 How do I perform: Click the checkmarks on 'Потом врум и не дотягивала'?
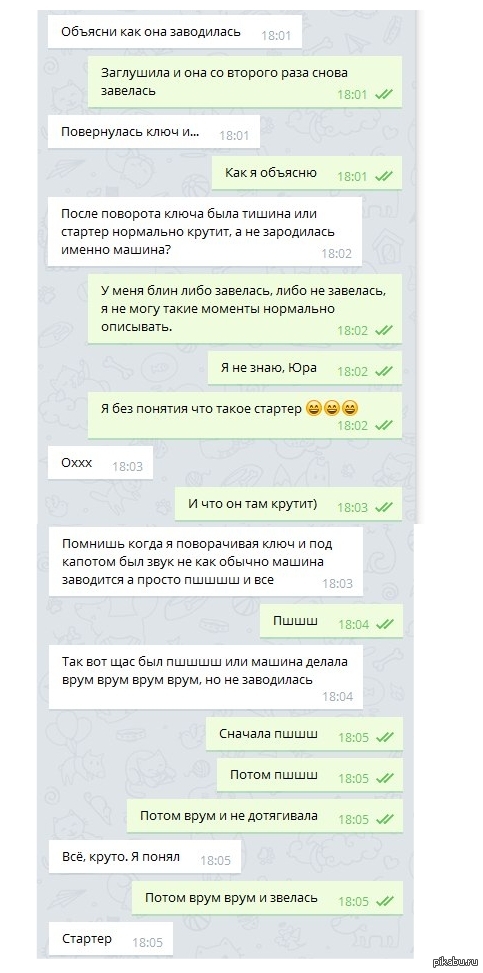click(386, 819)
